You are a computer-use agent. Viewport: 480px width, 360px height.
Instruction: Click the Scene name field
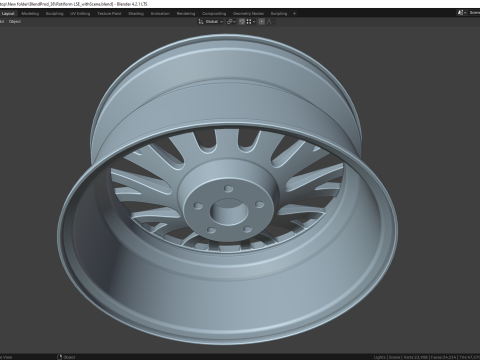click(474, 13)
